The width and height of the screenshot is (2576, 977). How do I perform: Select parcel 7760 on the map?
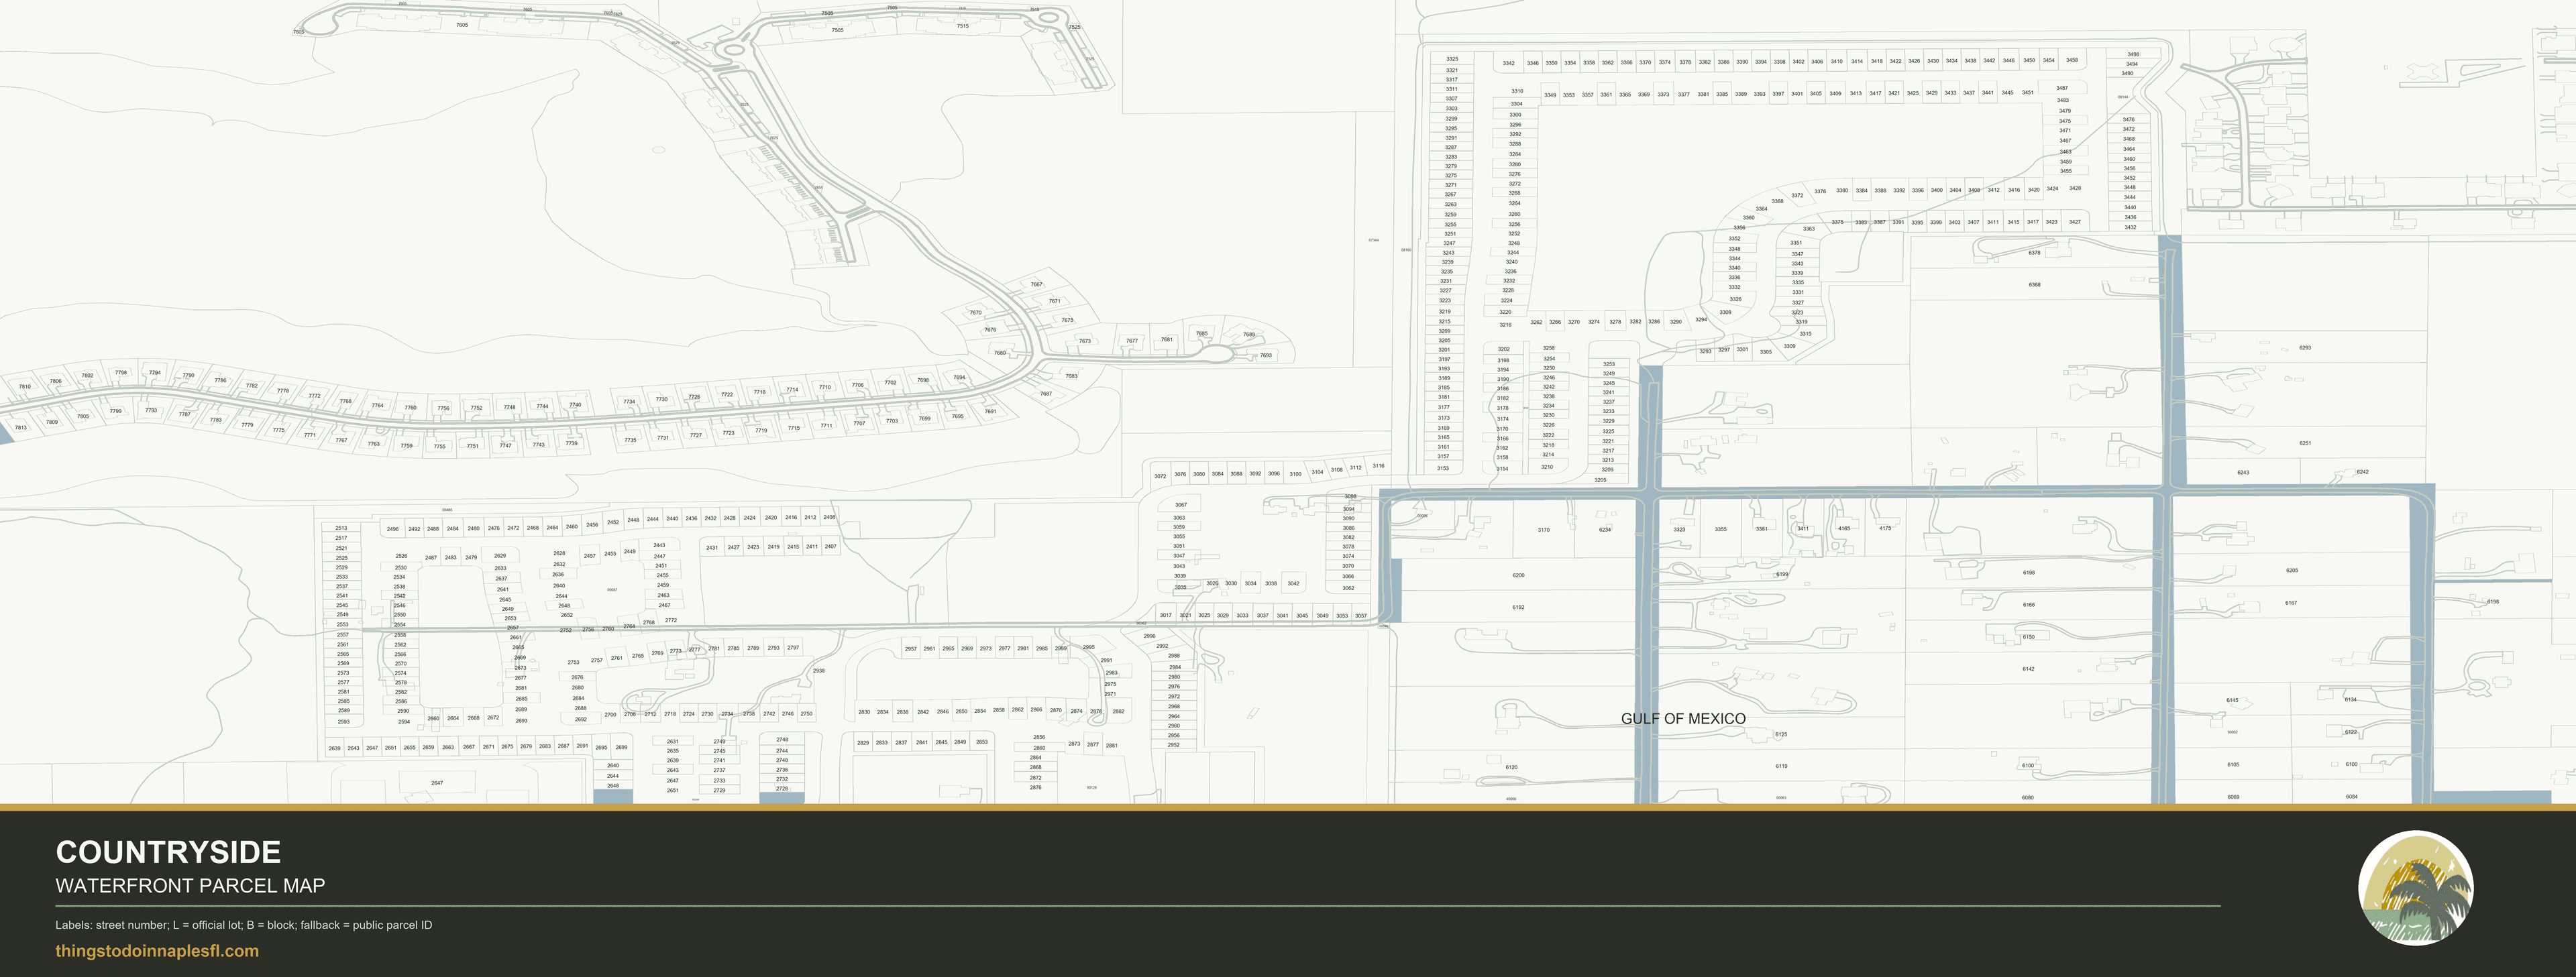(410, 408)
